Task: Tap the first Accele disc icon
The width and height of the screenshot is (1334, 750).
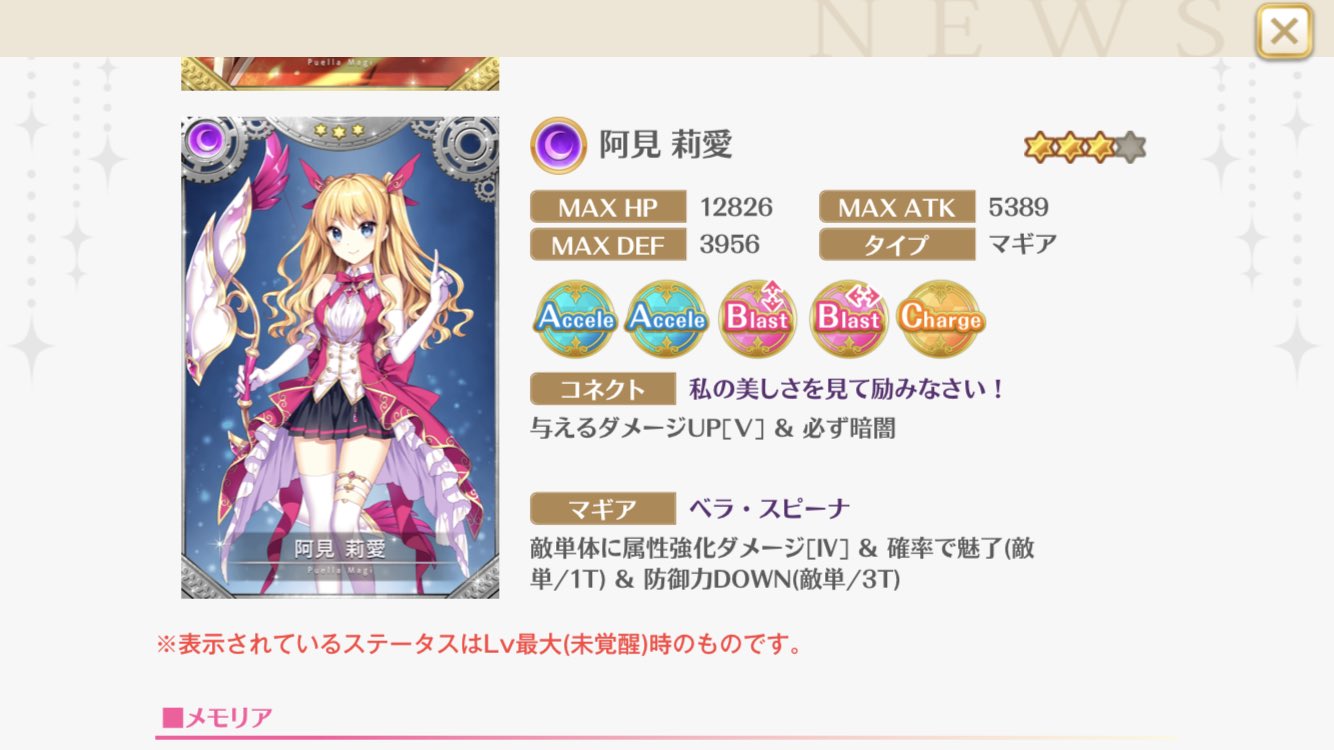Action: [576, 319]
